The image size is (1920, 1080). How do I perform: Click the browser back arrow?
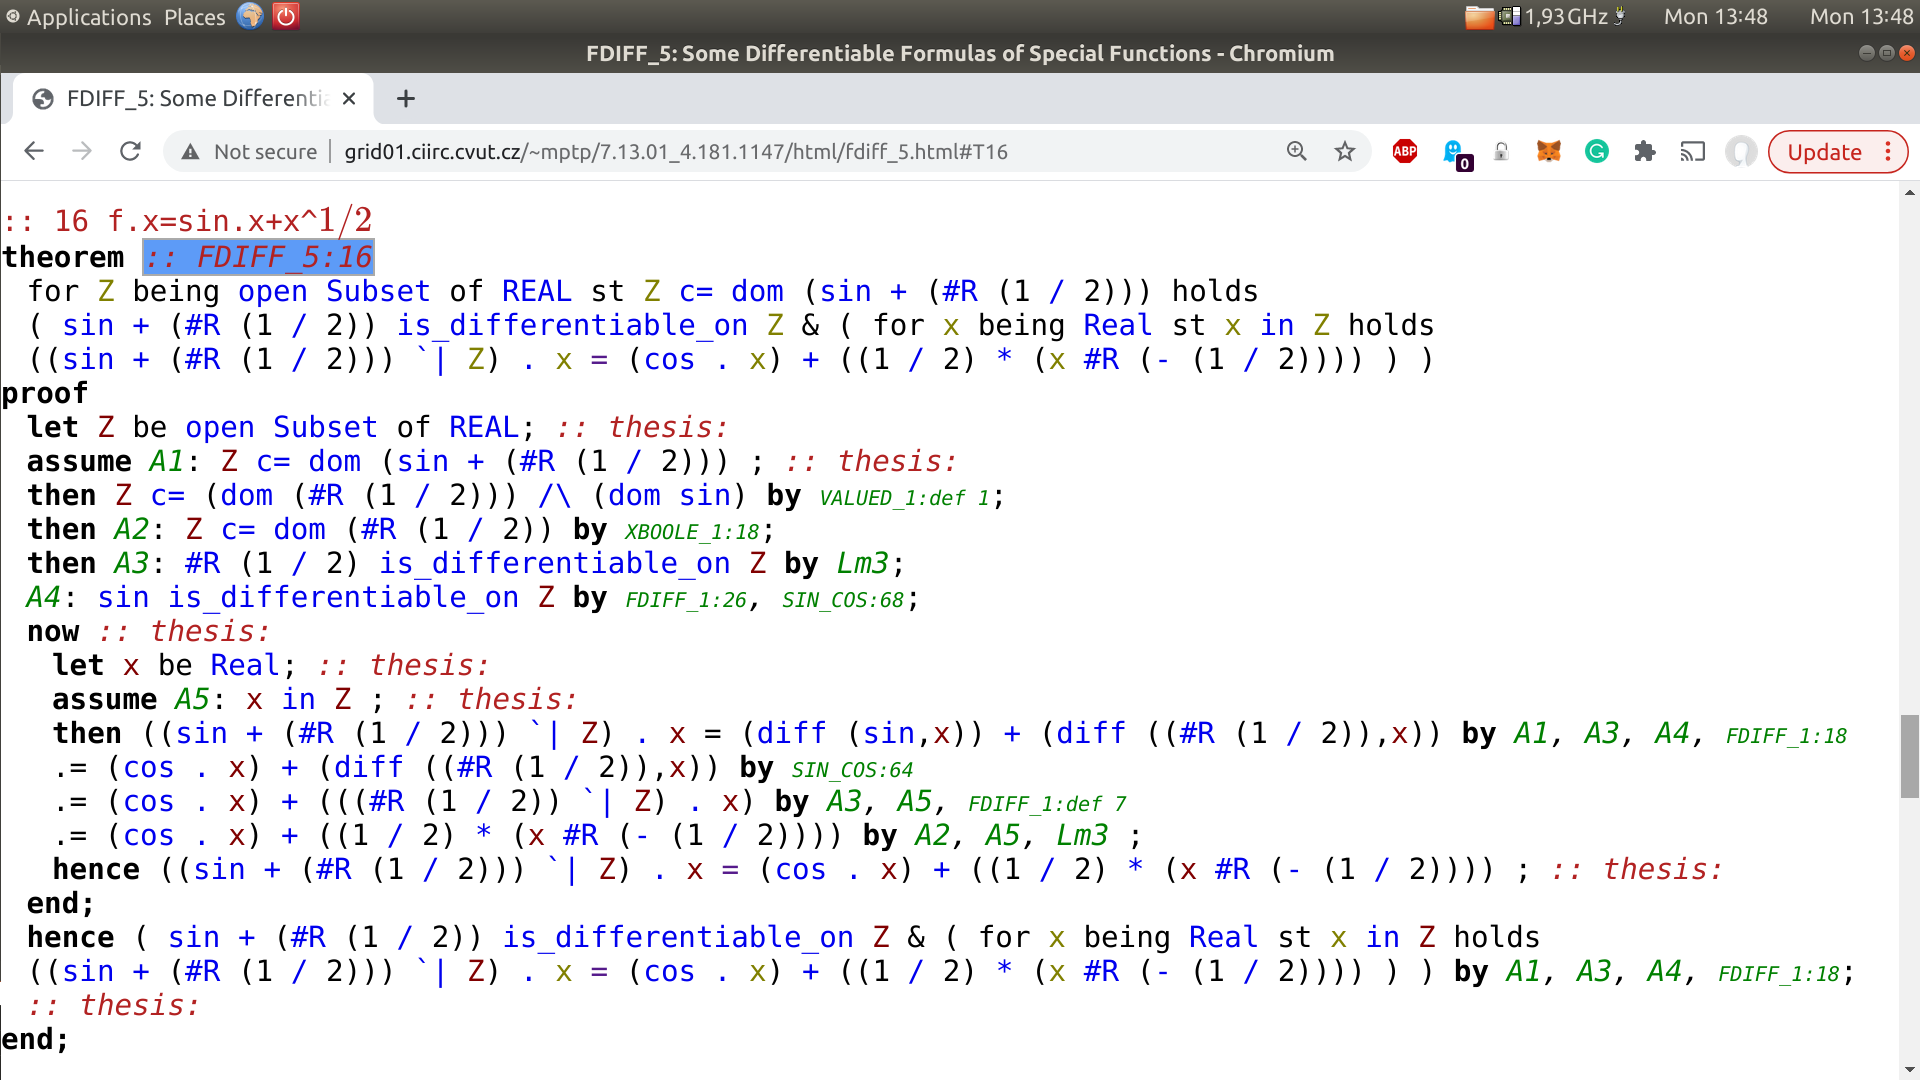34,151
